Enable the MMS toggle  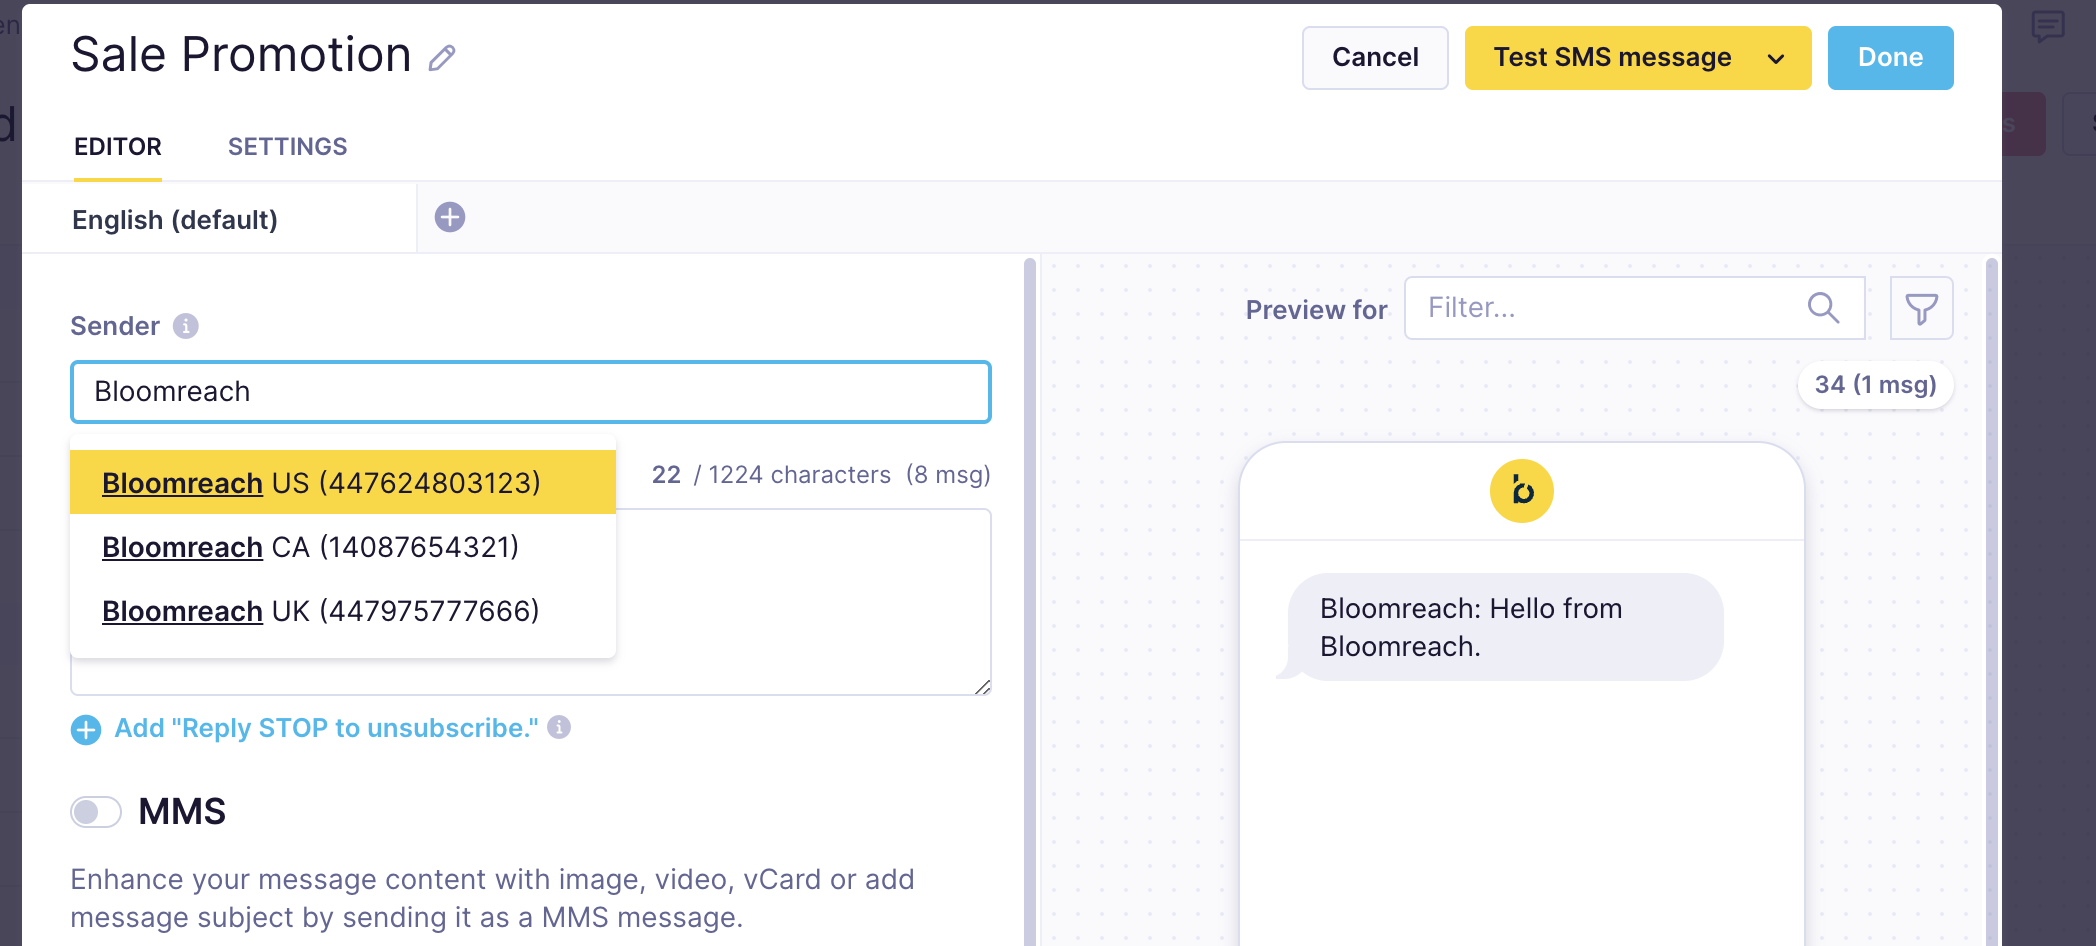click(96, 811)
